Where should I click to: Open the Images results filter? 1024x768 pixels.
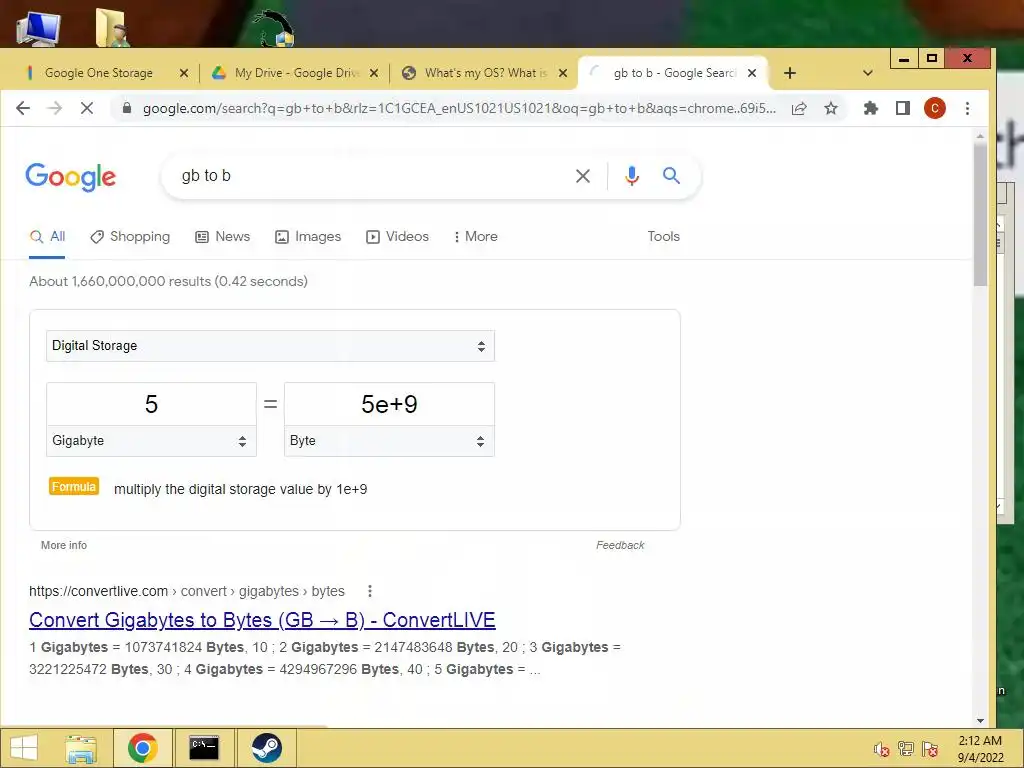click(308, 236)
